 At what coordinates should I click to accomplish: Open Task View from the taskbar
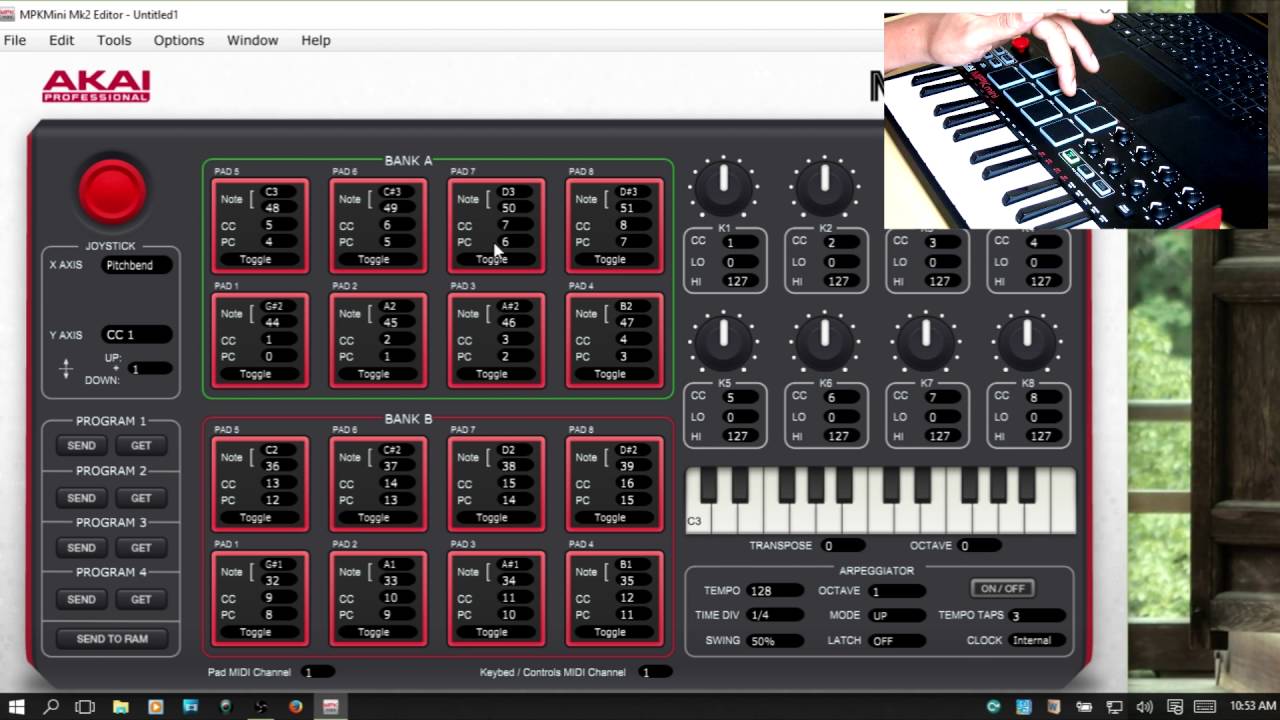pyautogui.click(x=85, y=706)
